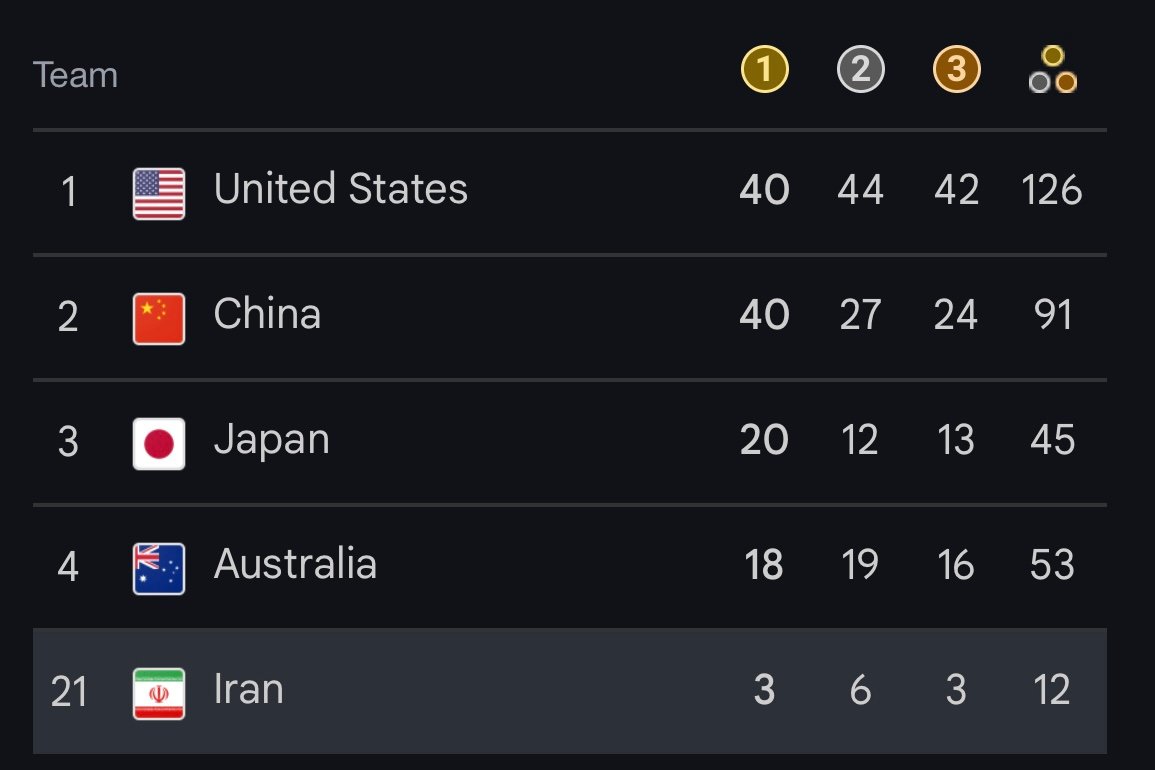Click the silver medal column icon
The image size is (1155, 770).
pyautogui.click(x=860, y=69)
